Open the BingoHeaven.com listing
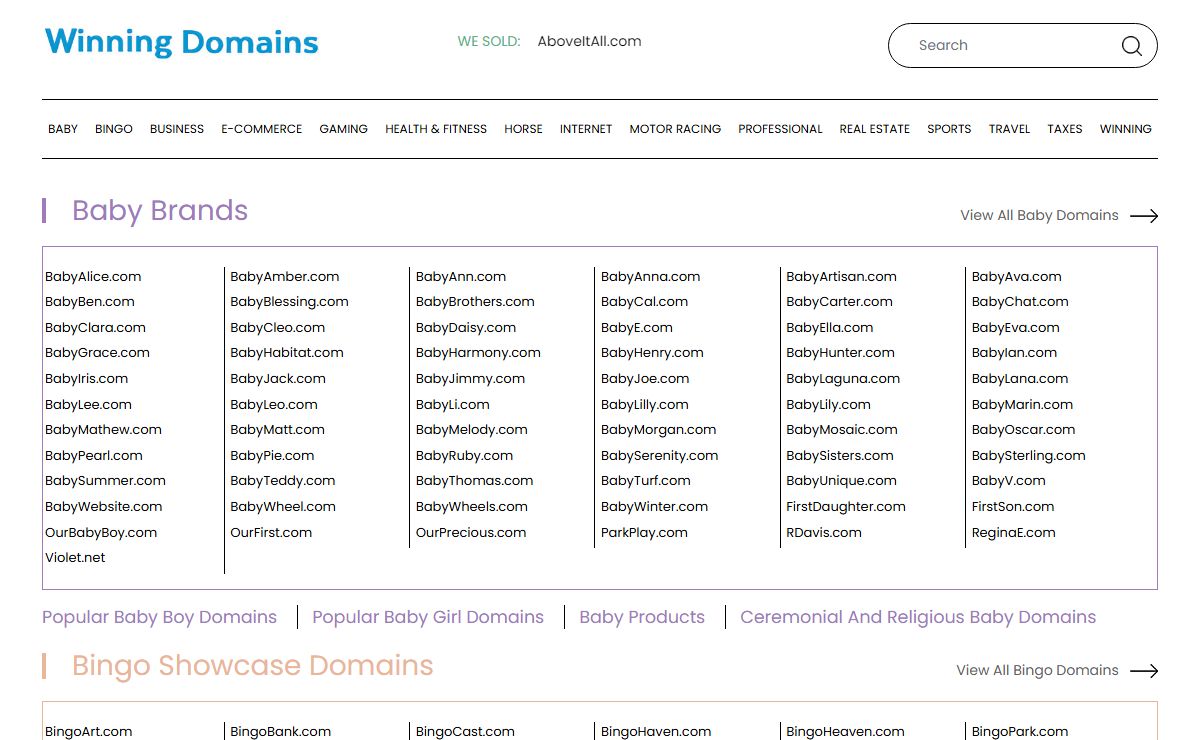This screenshot has height=740, width=1200. (845, 732)
